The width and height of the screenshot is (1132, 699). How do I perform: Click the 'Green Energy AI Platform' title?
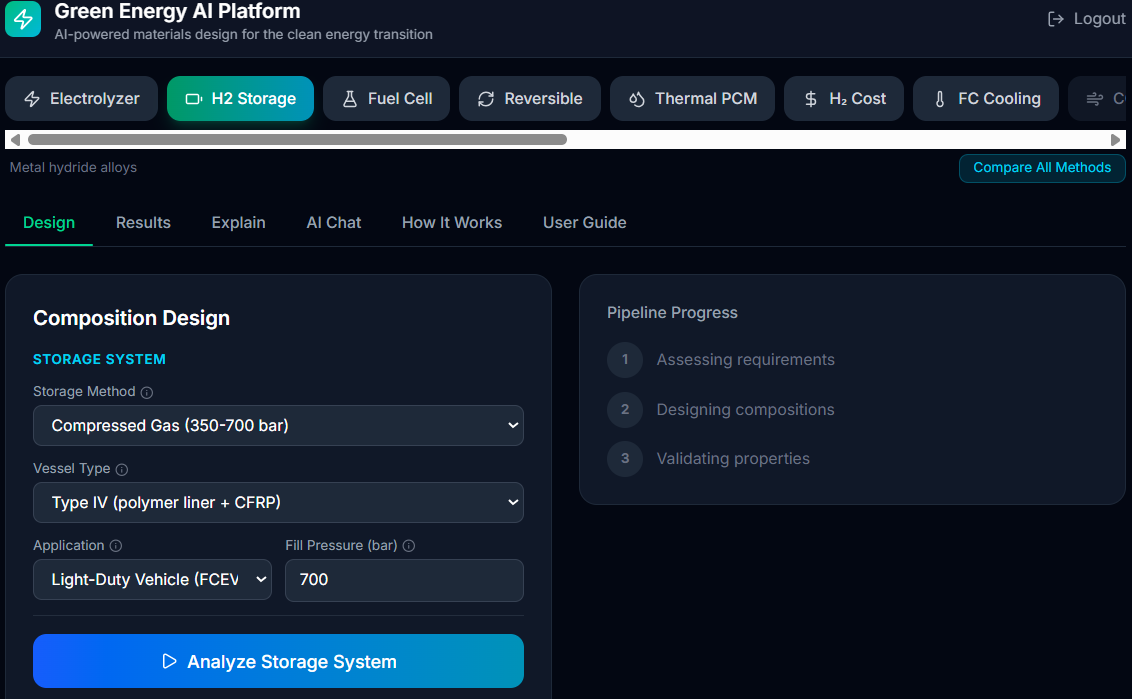click(x=178, y=12)
